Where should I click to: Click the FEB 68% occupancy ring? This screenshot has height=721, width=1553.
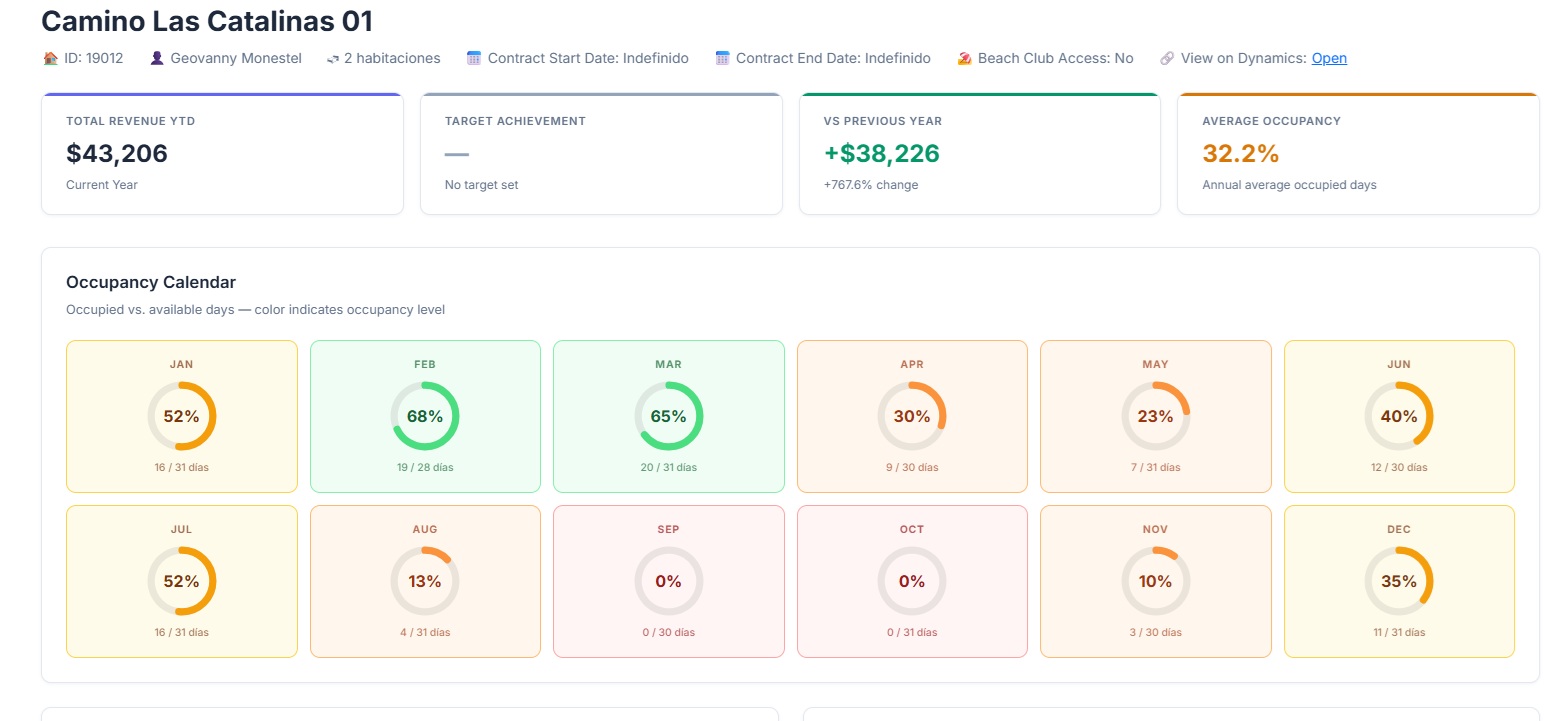click(425, 416)
